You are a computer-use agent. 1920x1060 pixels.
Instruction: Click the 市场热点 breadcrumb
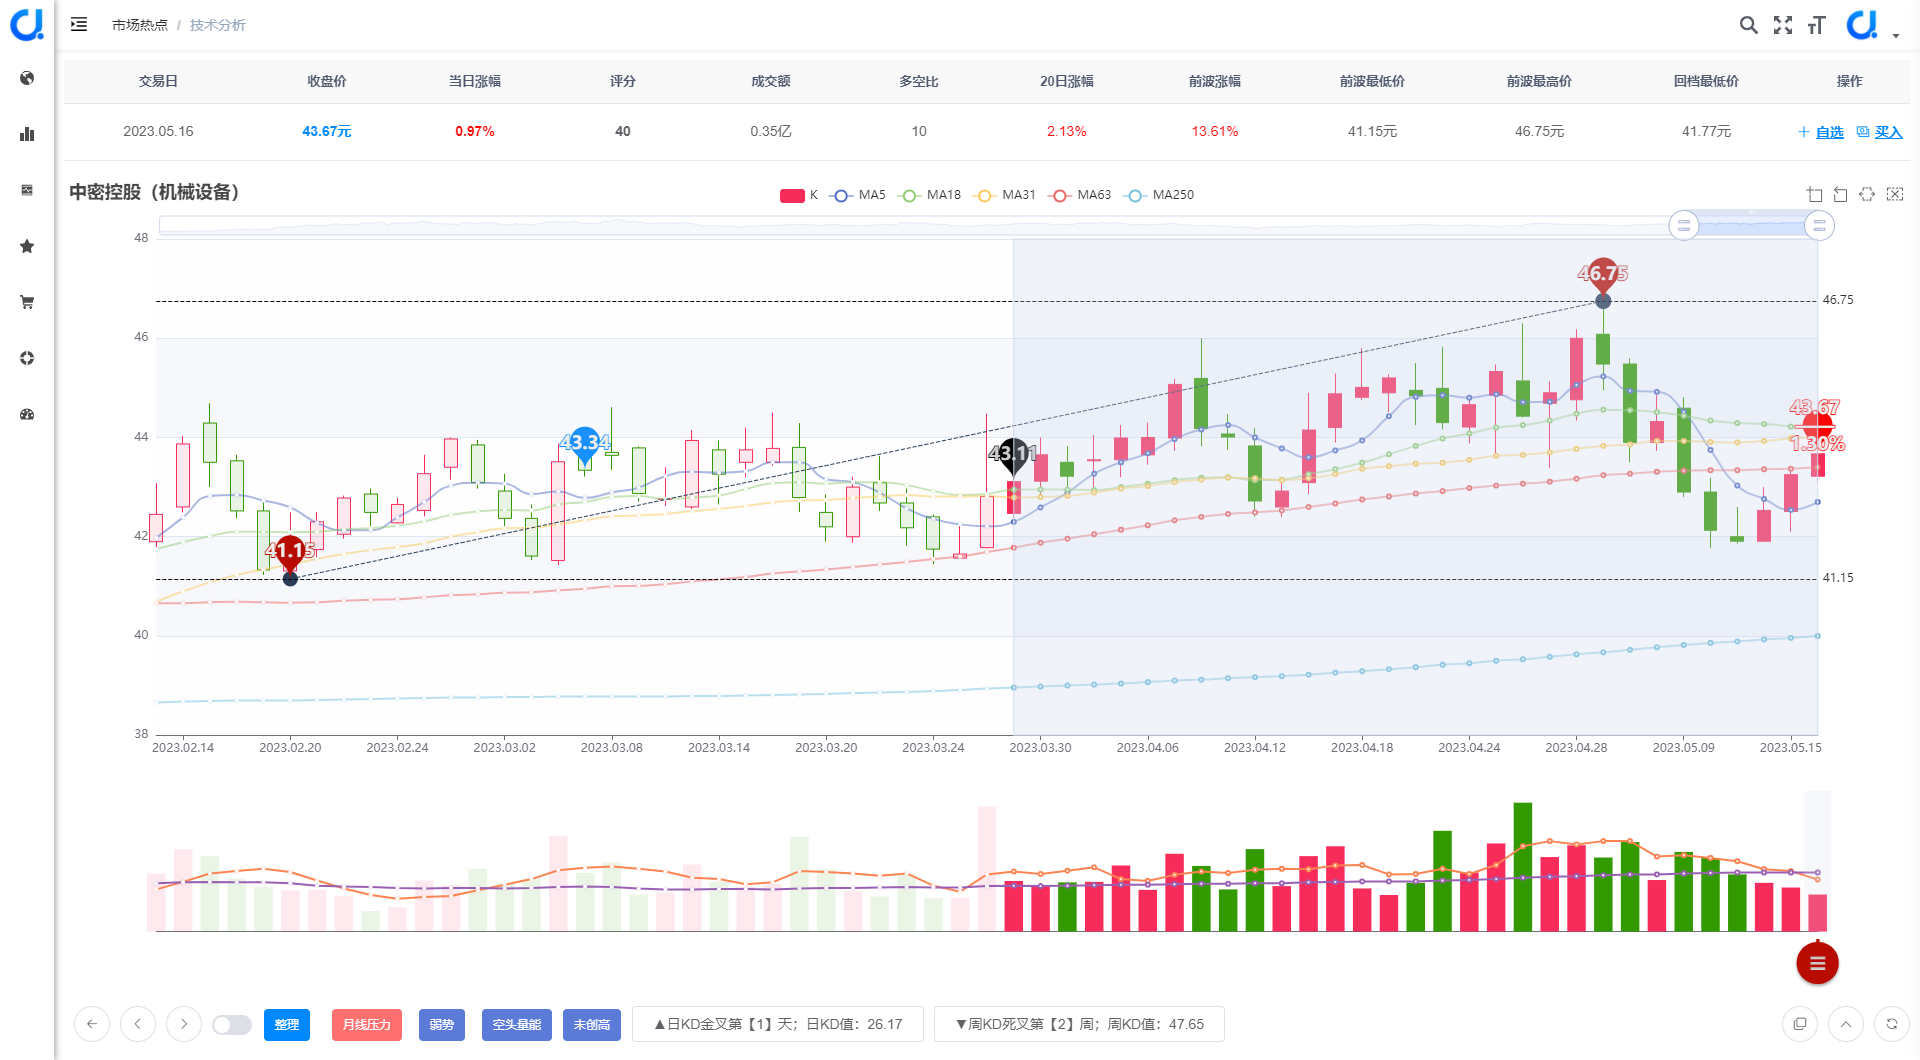point(140,25)
